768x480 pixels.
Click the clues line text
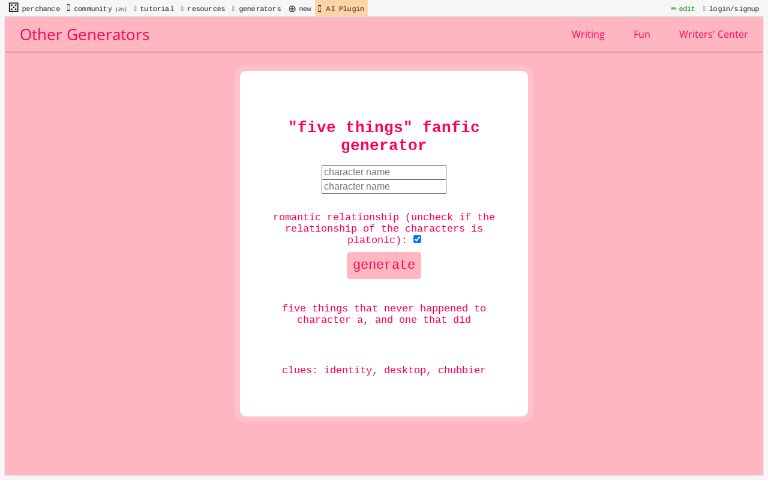tap(384, 370)
